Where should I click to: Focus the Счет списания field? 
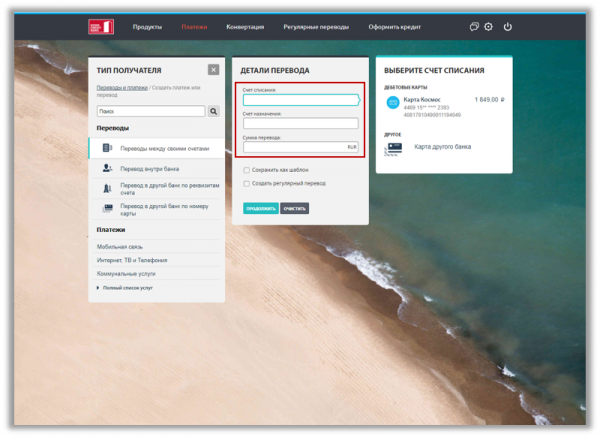[301, 100]
